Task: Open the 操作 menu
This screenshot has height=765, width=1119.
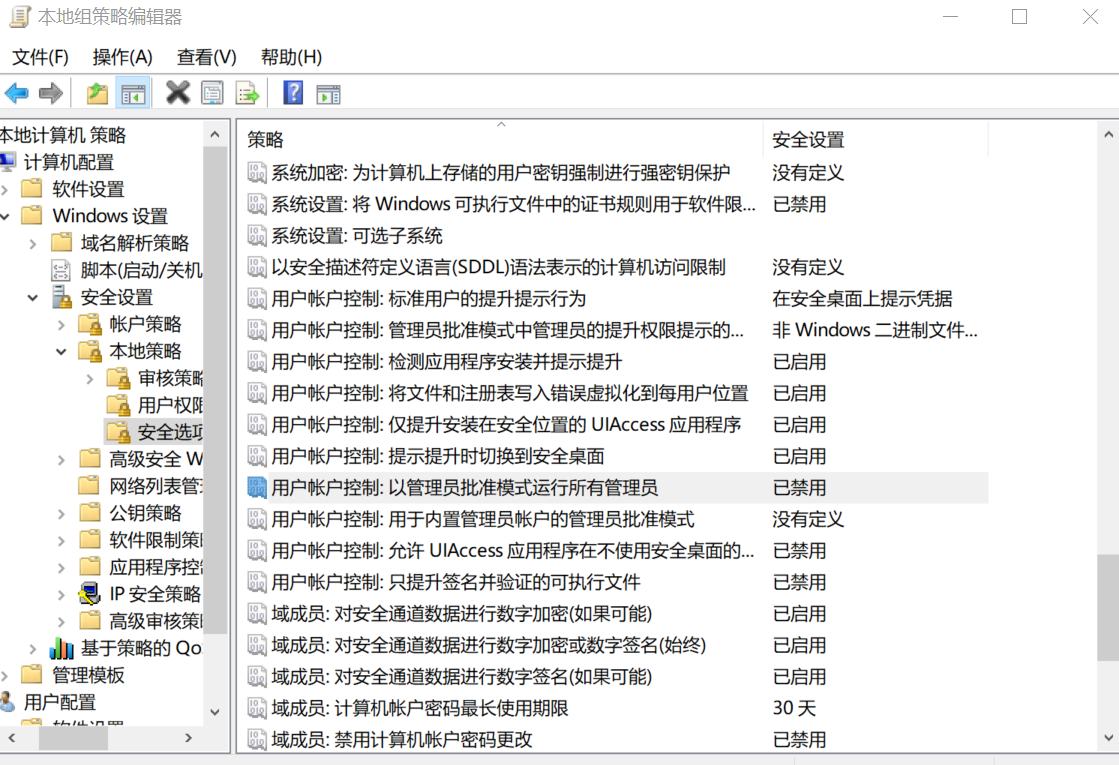Action: click(122, 57)
